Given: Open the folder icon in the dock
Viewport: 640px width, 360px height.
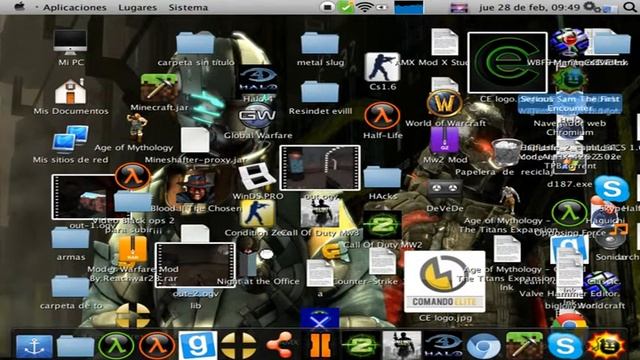Looking at the screenshot, I should (75, 346).
